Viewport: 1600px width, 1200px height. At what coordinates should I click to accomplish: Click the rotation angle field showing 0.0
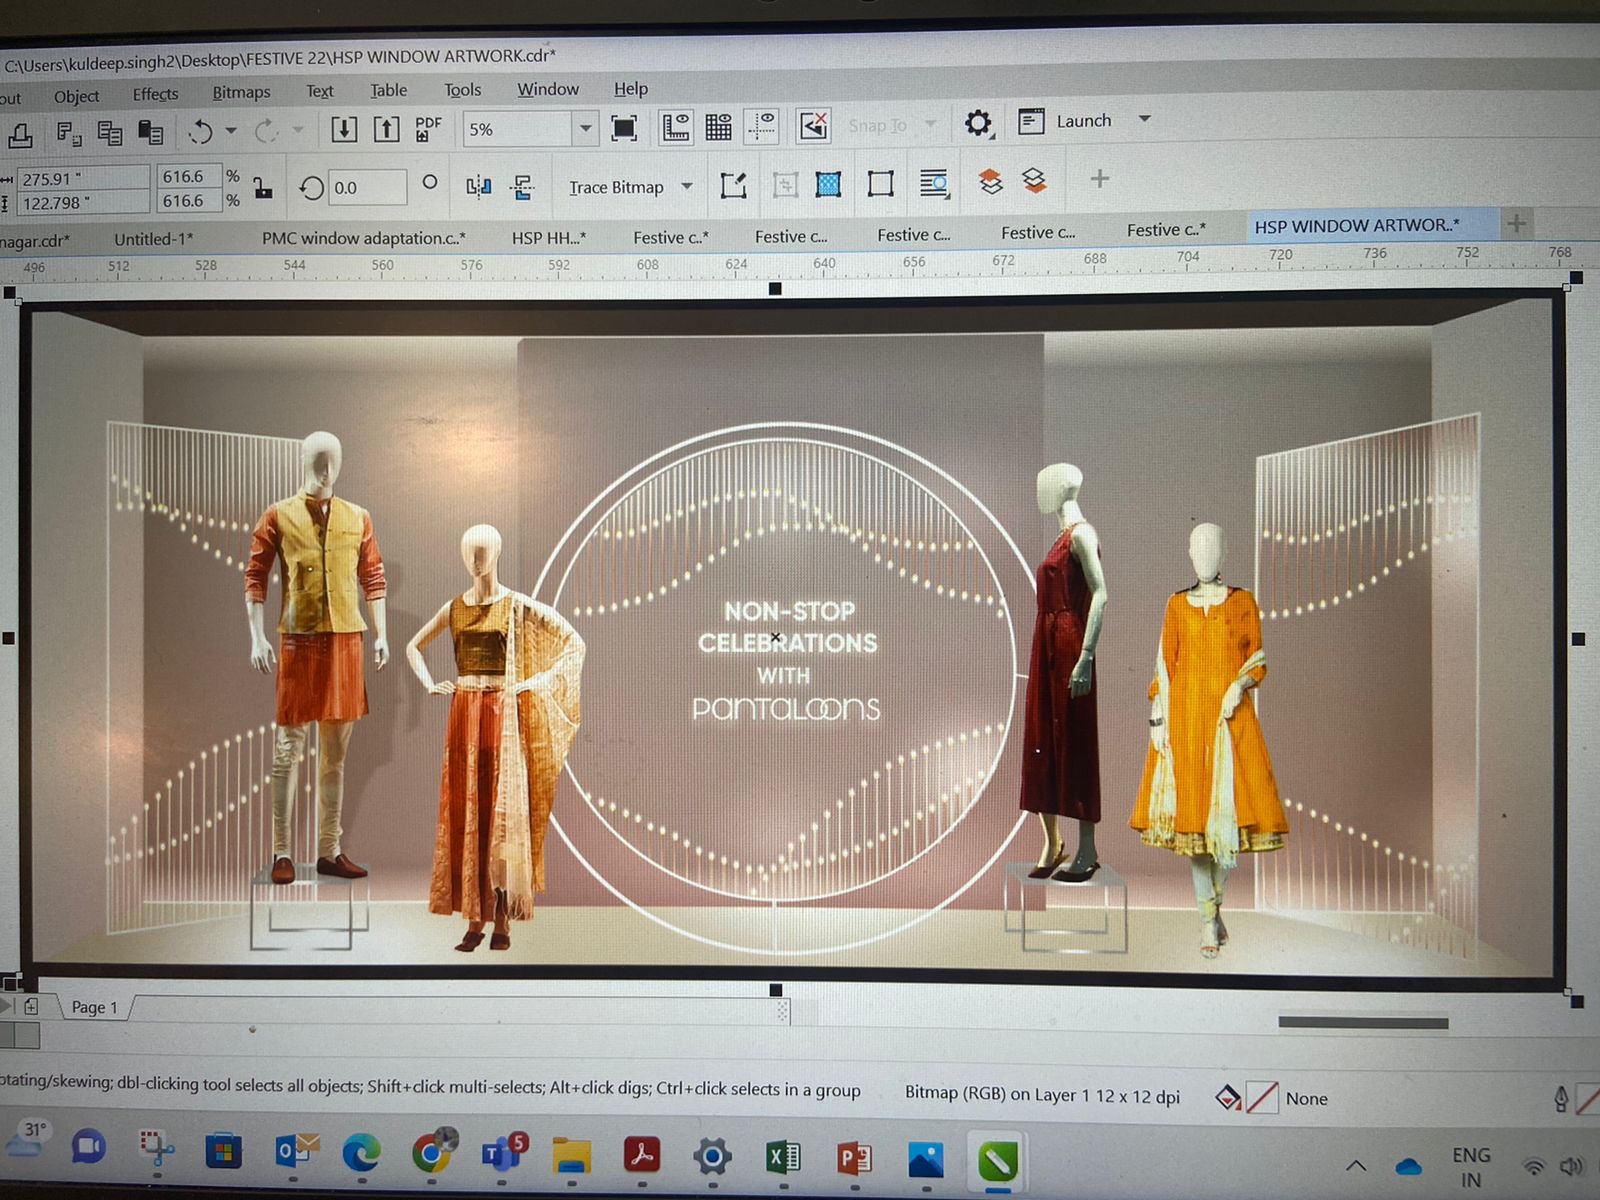[x=369, y=187]
